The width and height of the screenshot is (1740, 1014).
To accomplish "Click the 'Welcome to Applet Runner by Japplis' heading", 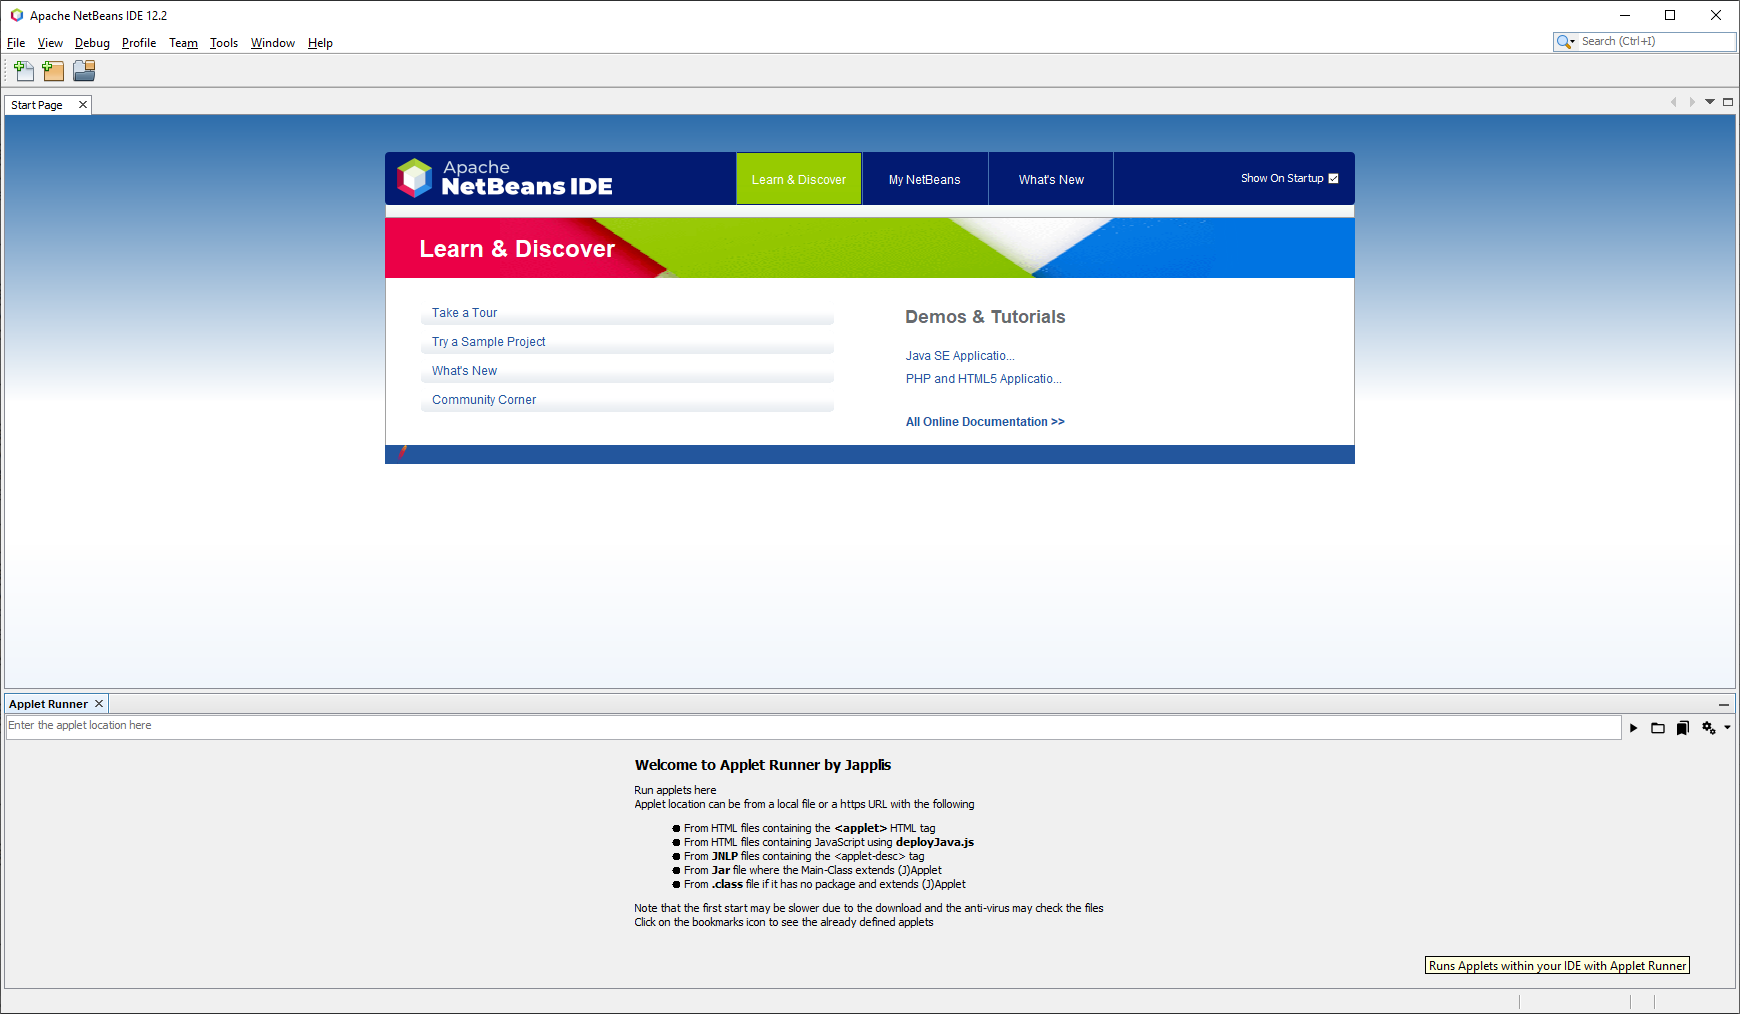I will pyautogui.click(x=763, y=765).
